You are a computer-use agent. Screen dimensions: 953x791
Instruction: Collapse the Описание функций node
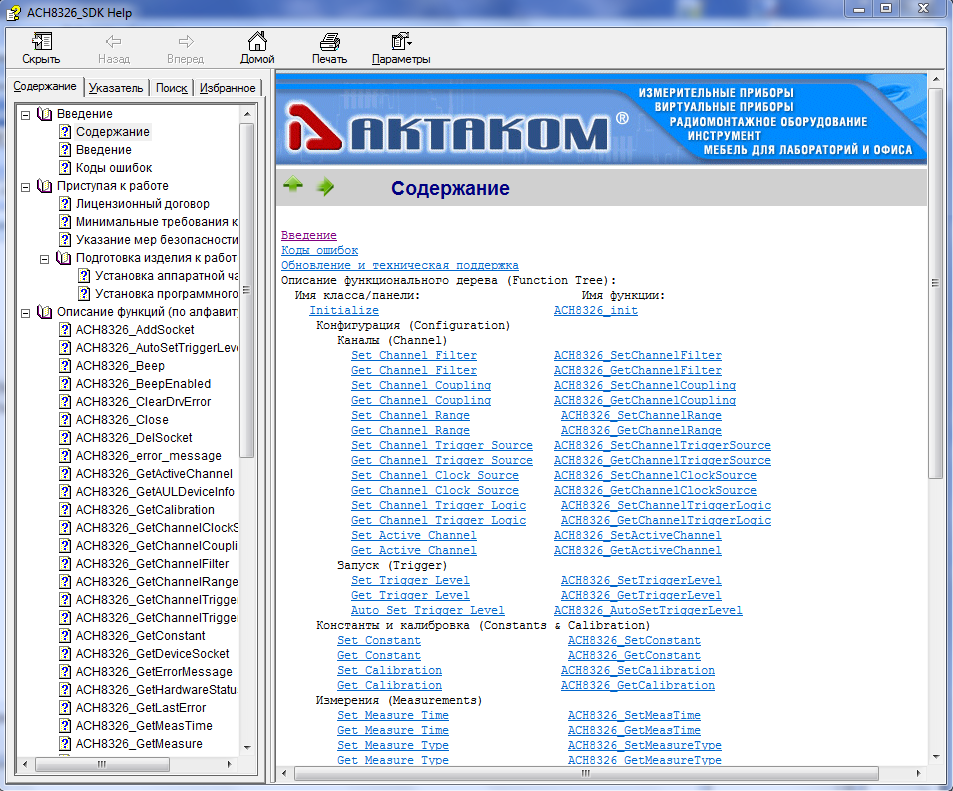point(26,313)
